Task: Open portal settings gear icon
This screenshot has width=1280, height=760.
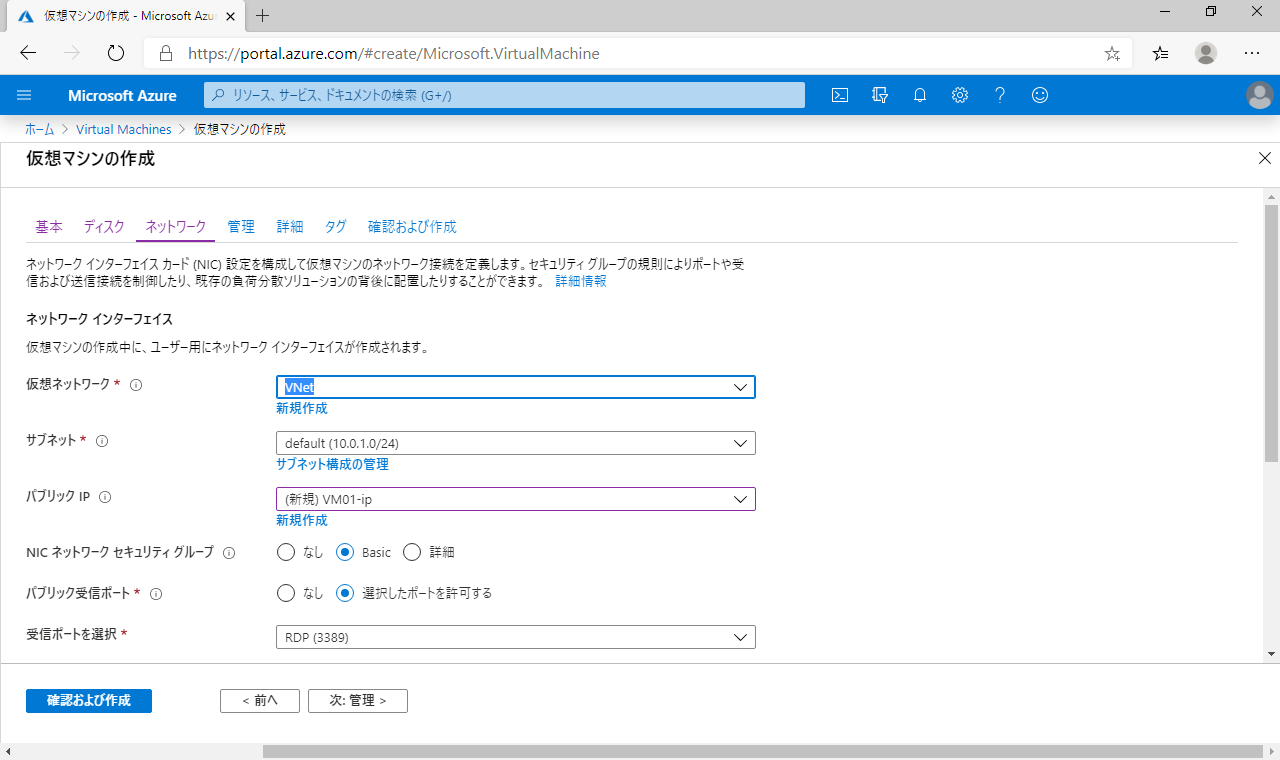Action: click(960, 95)
